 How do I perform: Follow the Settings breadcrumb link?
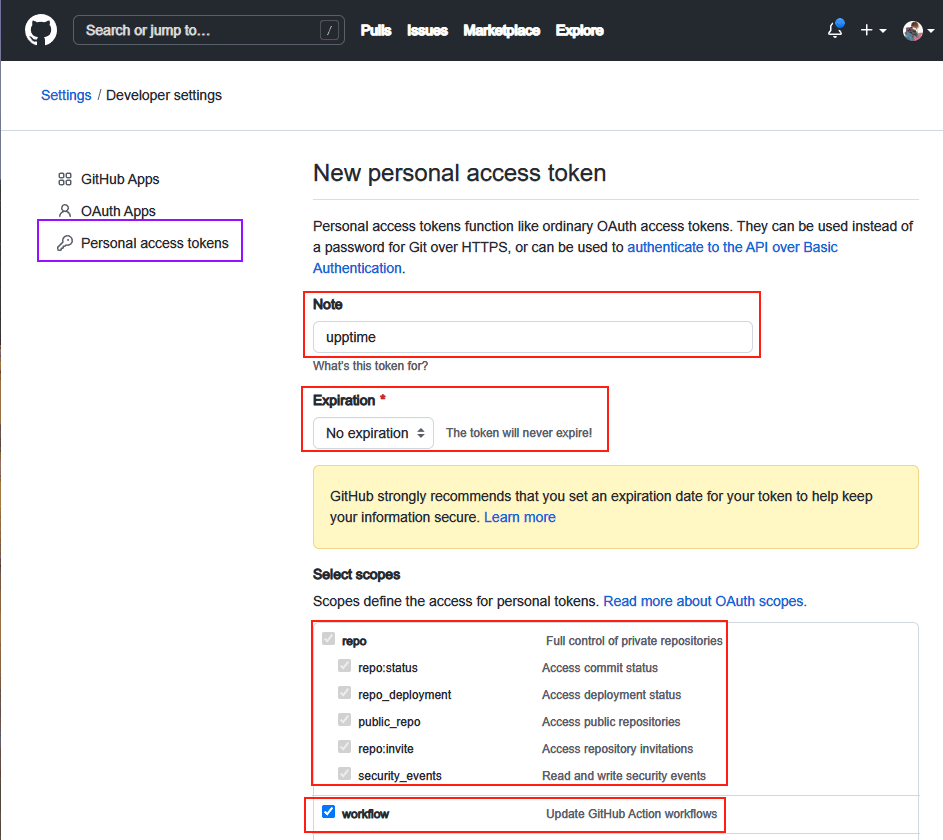[x=66, y=95]
